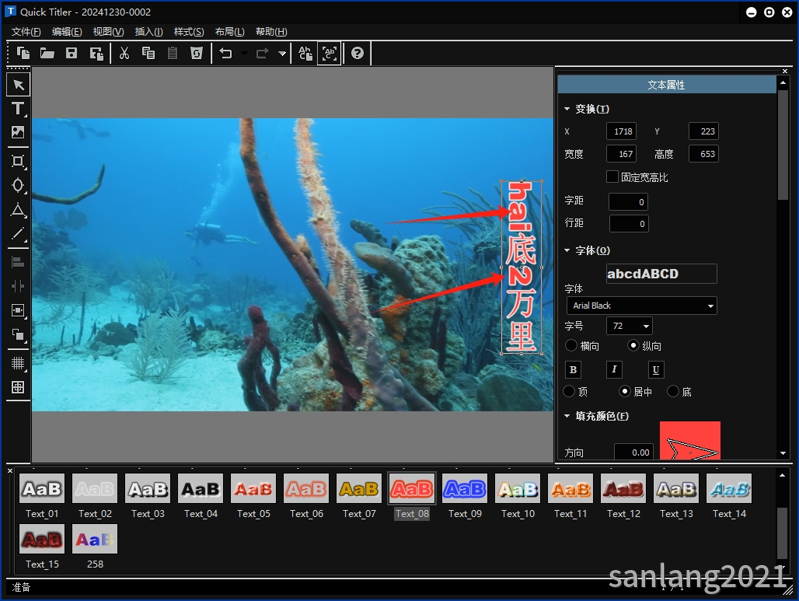Open the font size 72 dropdown
Screen dimensions: 799x601
629,326
